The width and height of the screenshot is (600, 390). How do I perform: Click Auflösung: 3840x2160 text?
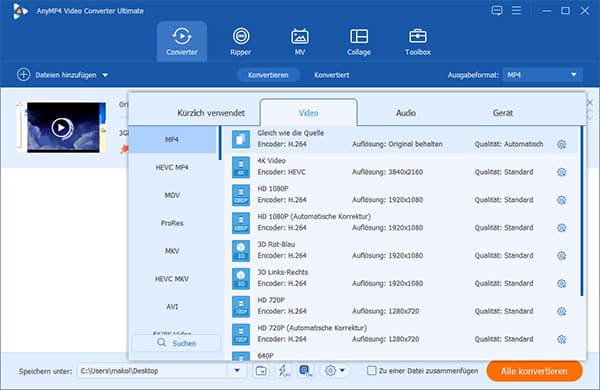pos(387,172)
